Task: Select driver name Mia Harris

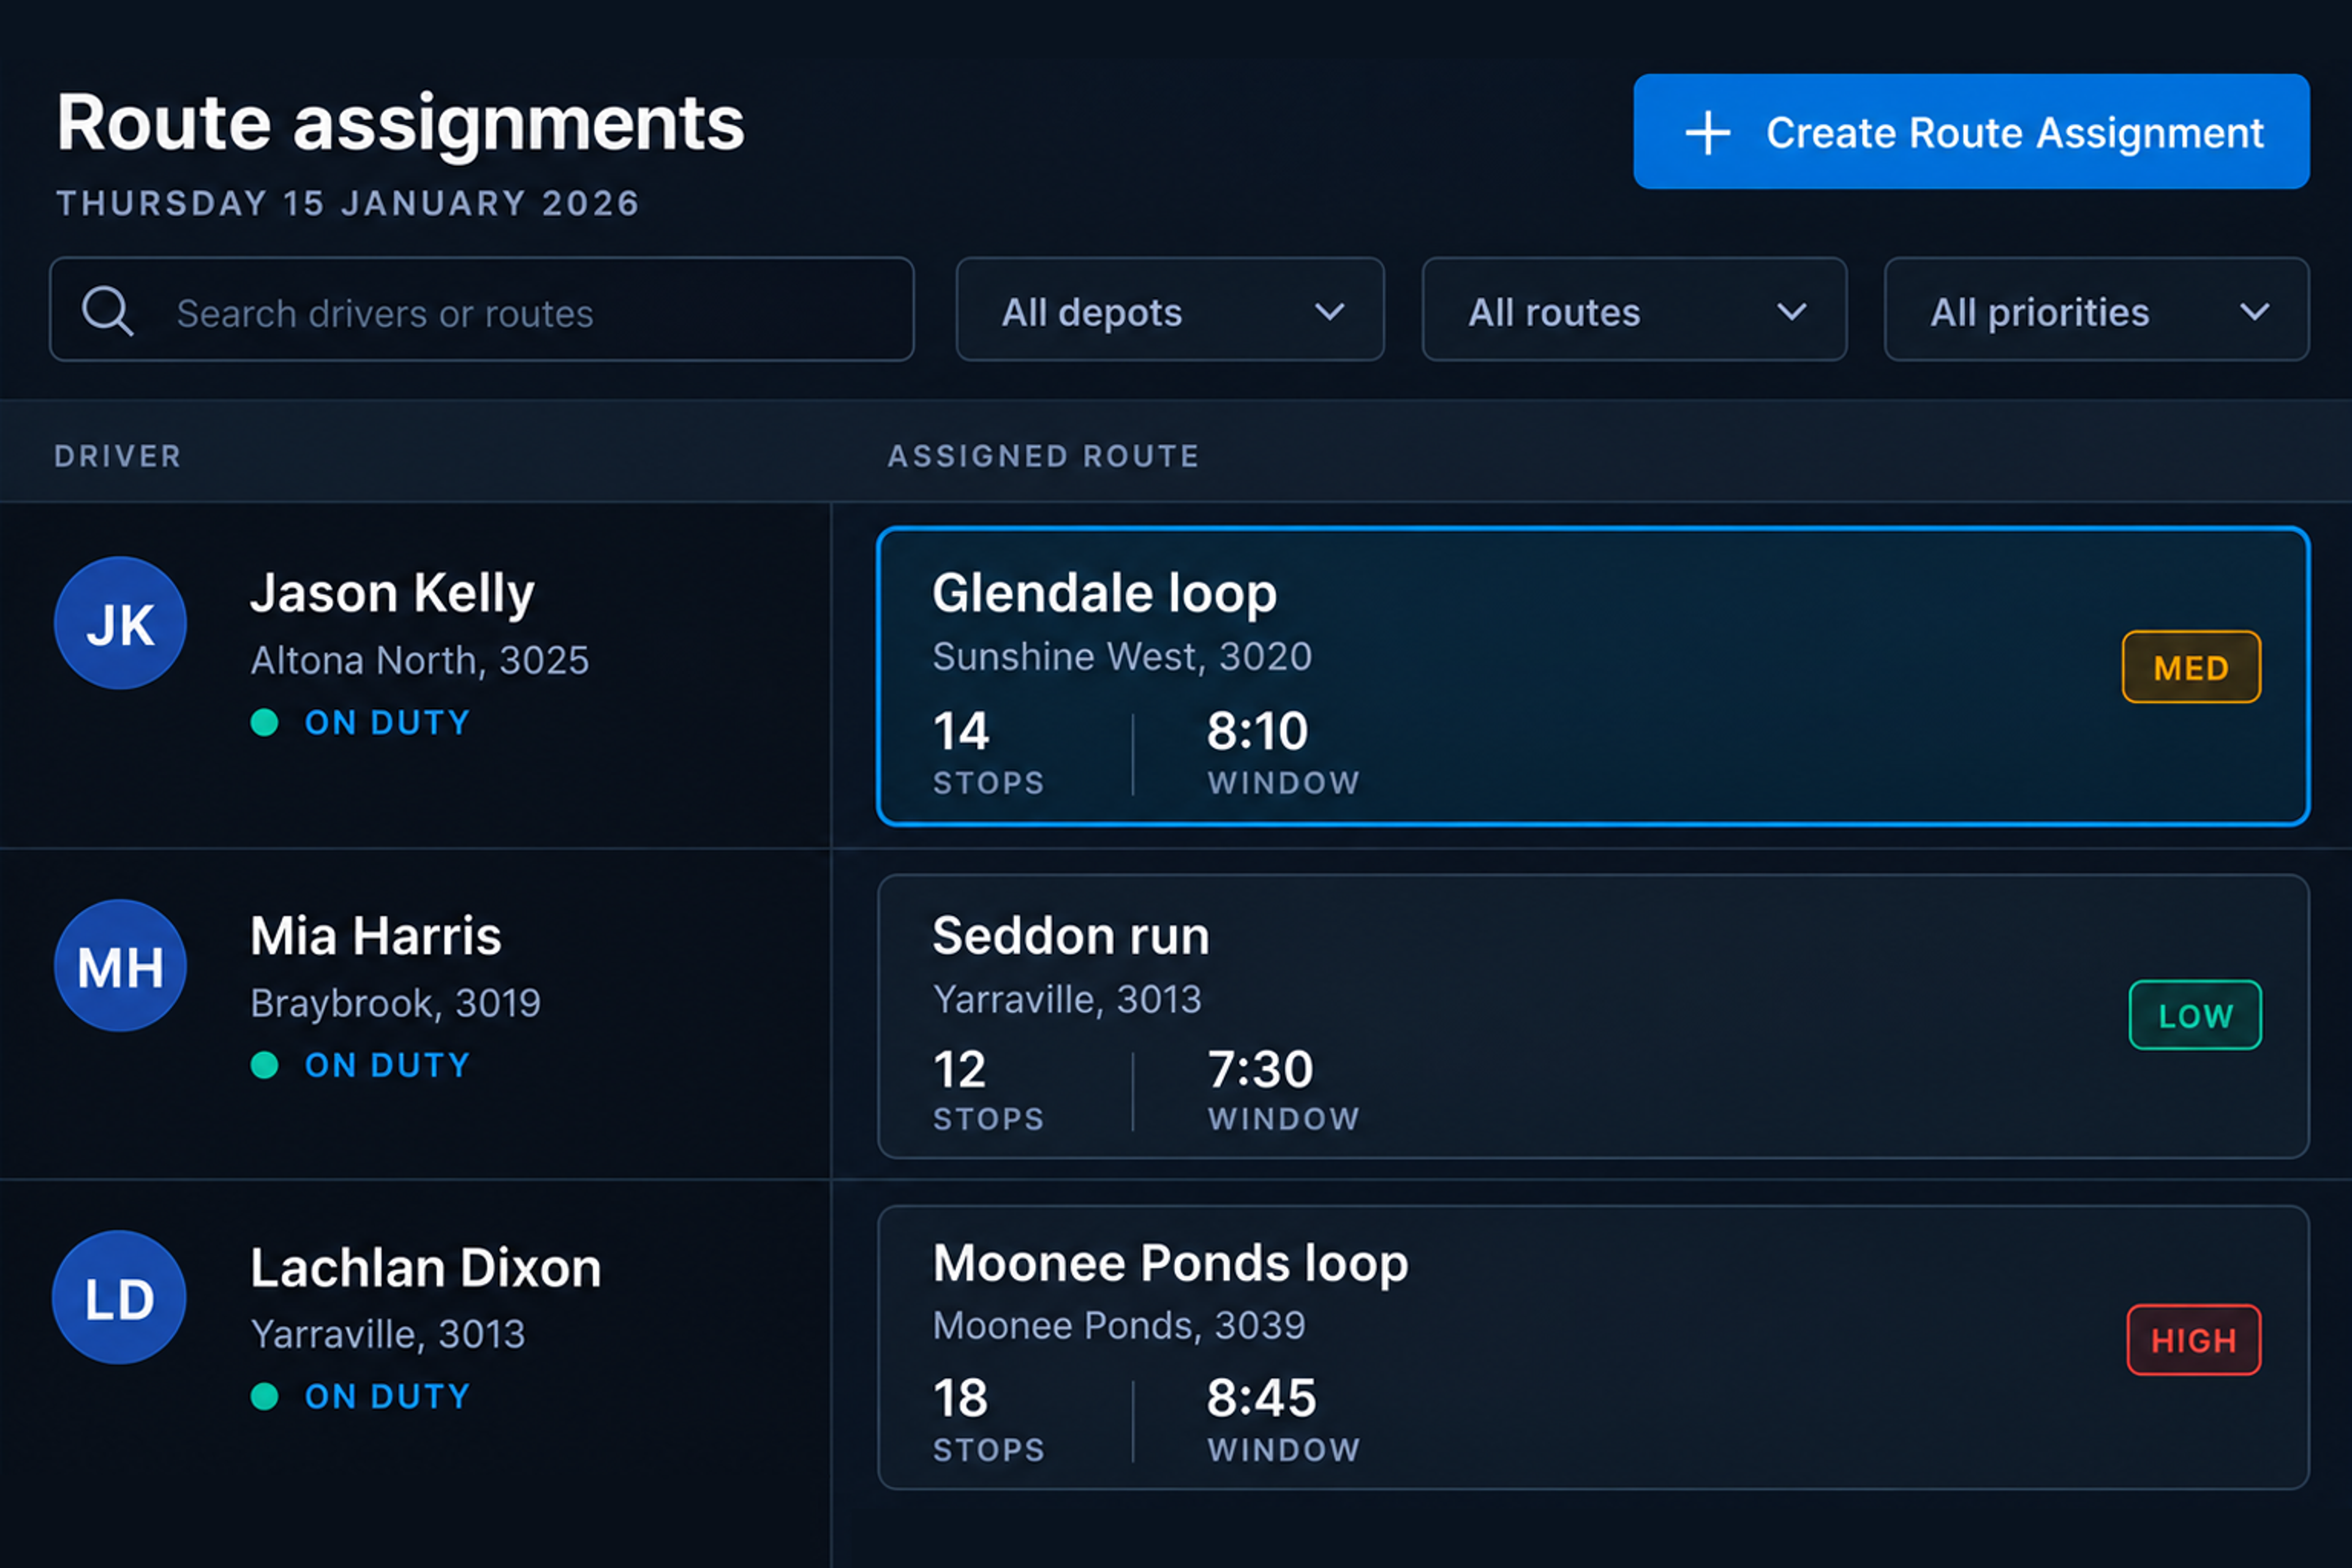Action: pyautogui.click(x=375, y=936)
